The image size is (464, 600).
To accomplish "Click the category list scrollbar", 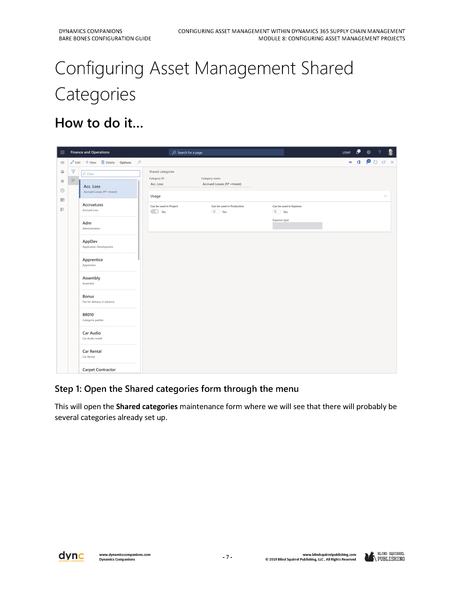I will pos(138,220).
